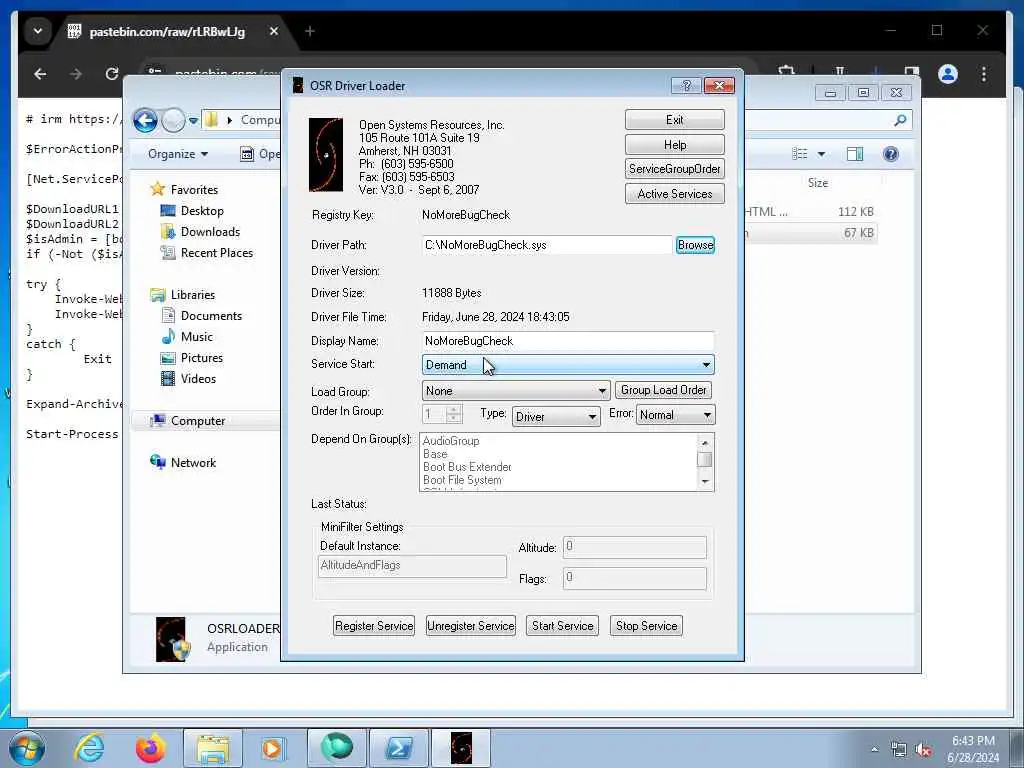Open the browser profile avatar icon
The width and height of the screenshot is (1024, 768).
point(948,74)
